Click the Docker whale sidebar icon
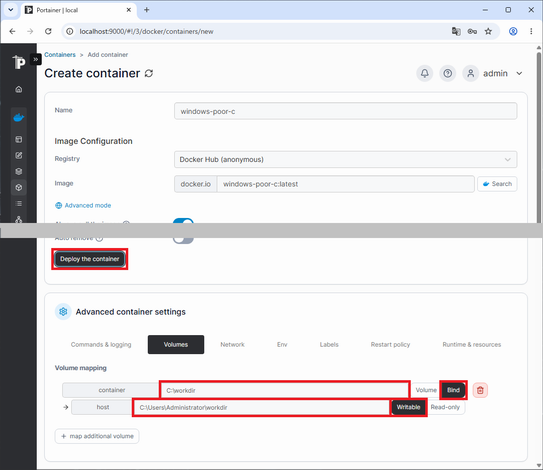543x470 pixels. coord(19,118)
